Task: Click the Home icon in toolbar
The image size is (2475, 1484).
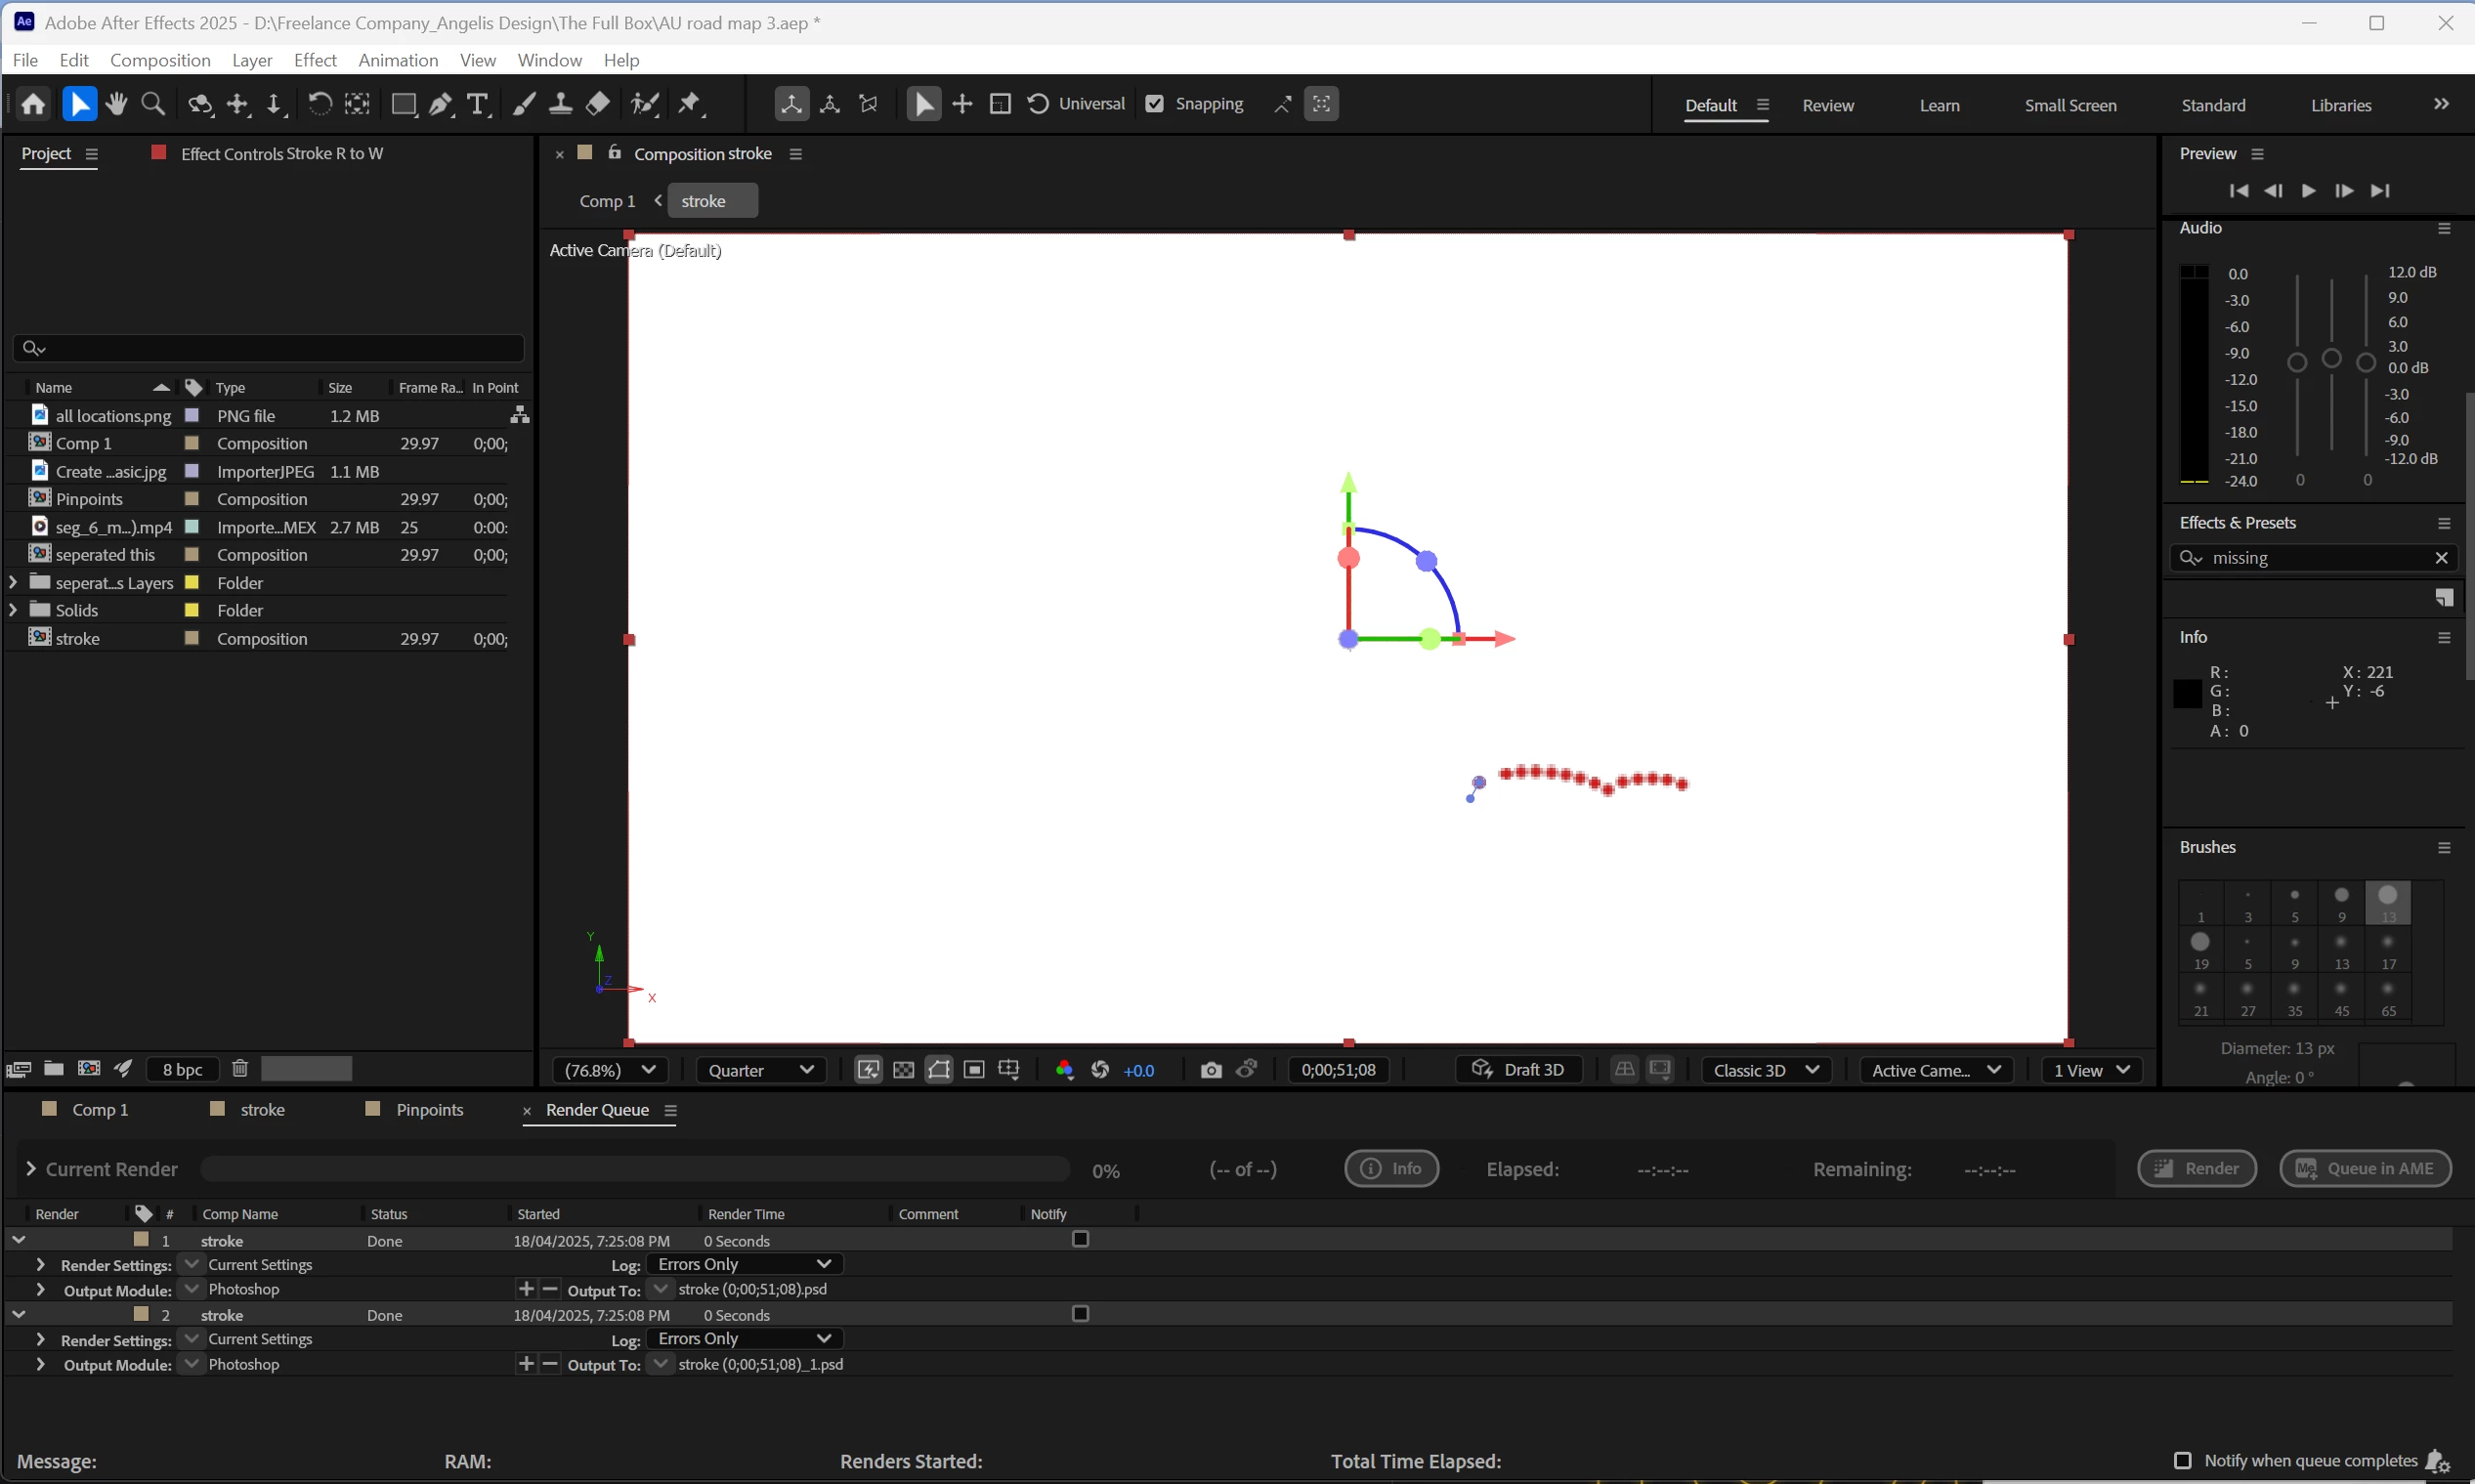Action: [33, 104]
